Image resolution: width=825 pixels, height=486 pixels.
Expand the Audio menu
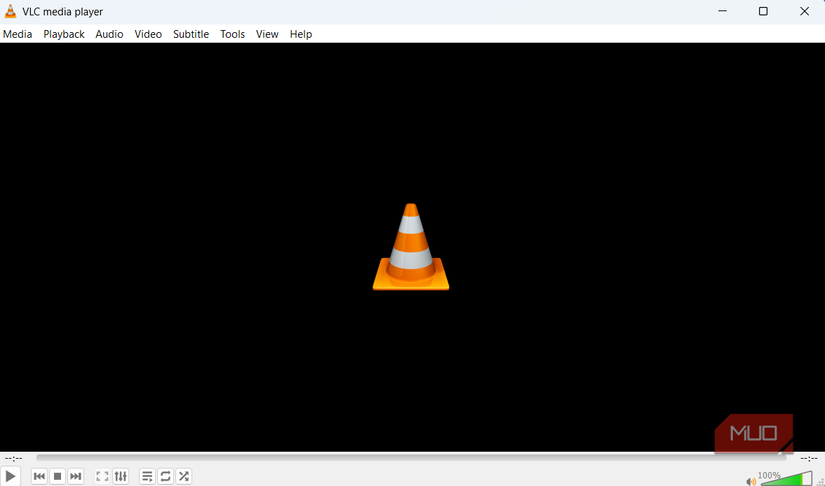(109, 34)
